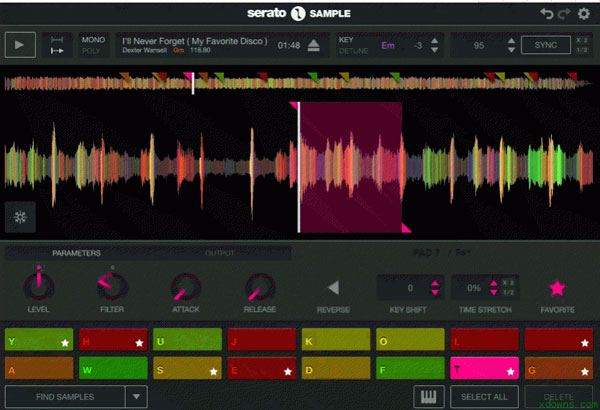Click tempo x2 next to SYNC
600x410 pixels.
pos(582,40)
